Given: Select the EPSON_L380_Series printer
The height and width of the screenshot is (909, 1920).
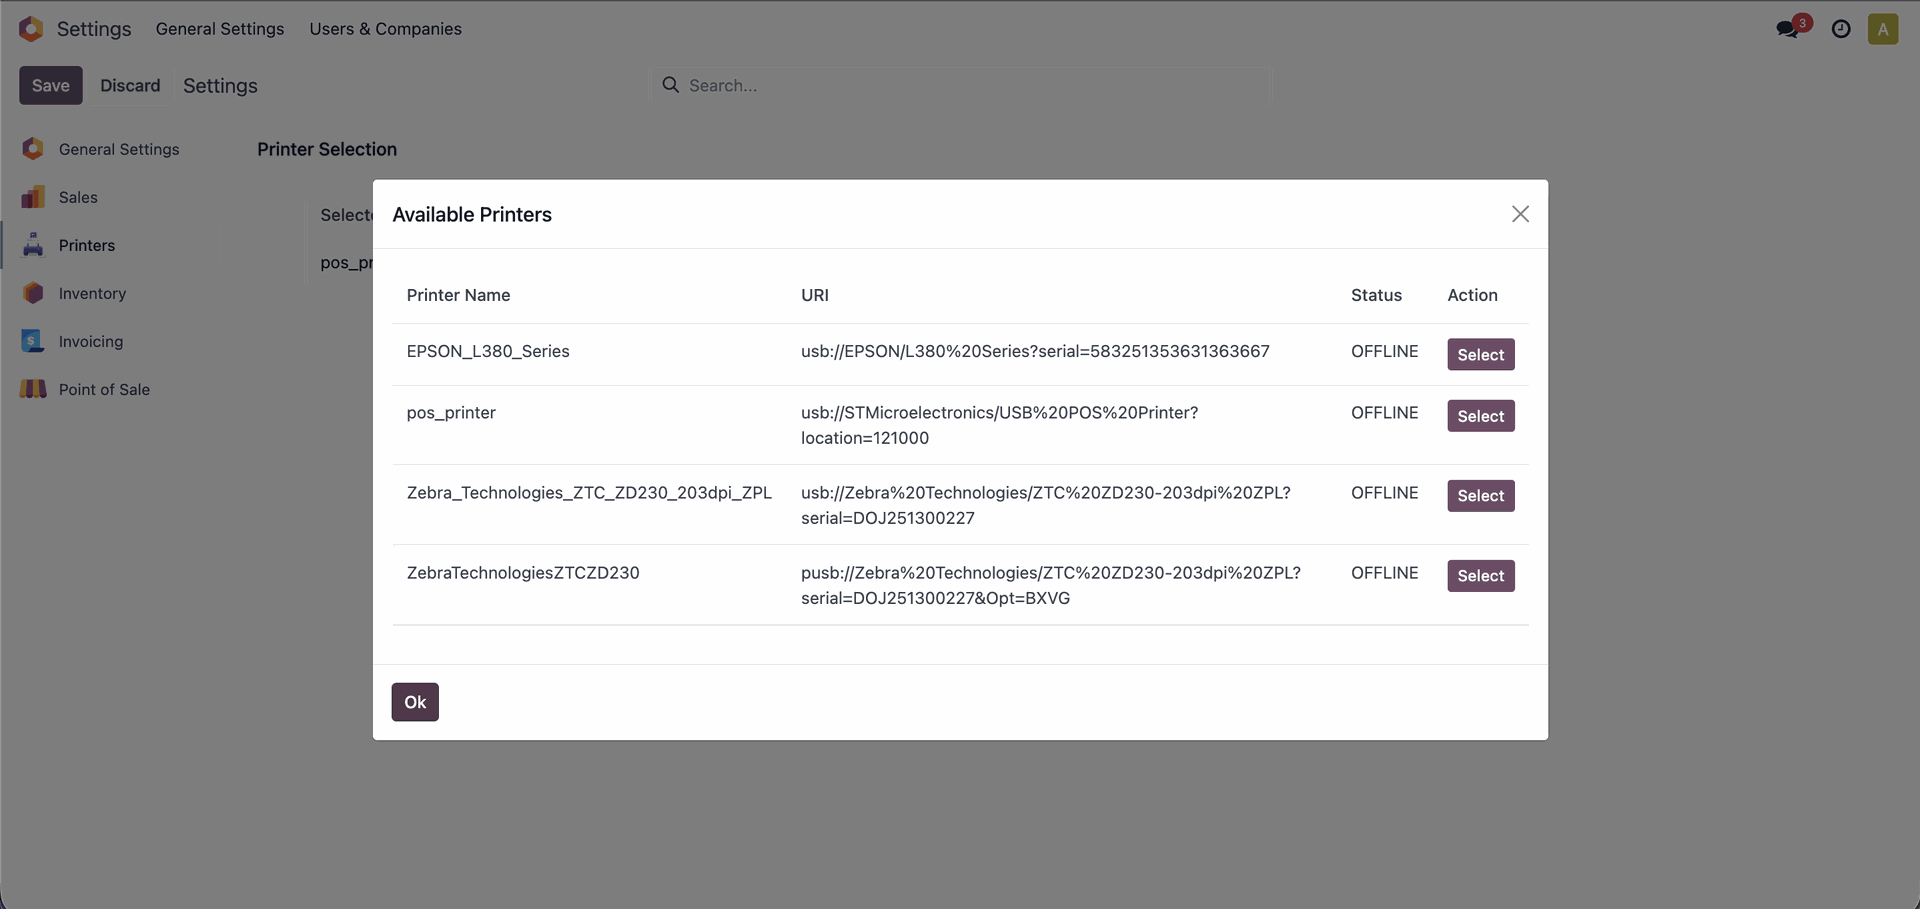Looking at the screenshot, I should 1480,355.
